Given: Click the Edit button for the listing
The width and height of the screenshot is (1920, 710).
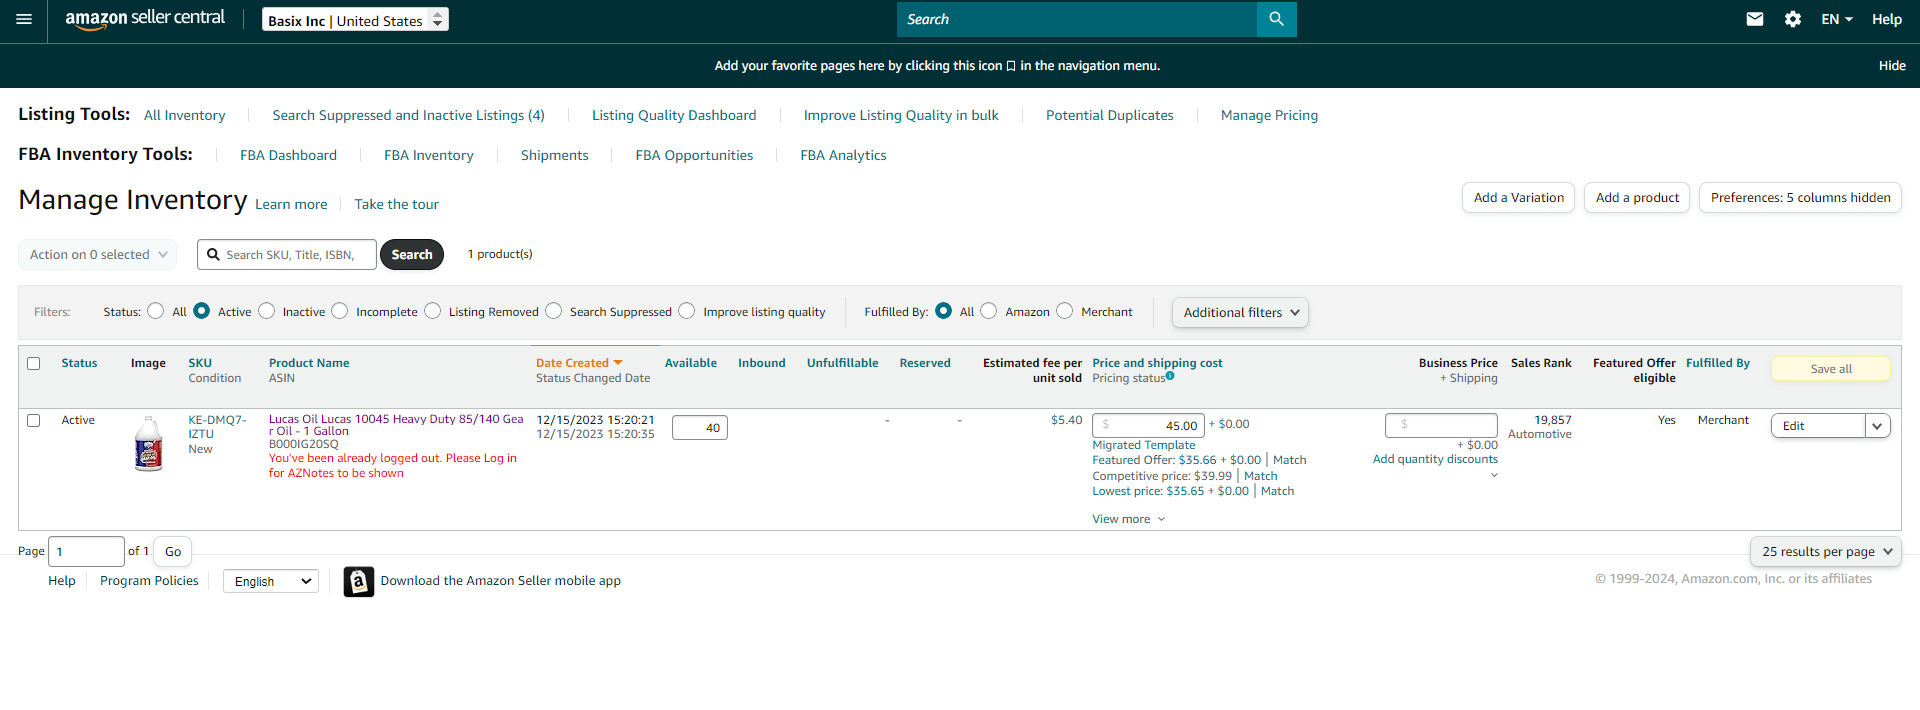Looking at the screenshot, I should coord(1818,426).
